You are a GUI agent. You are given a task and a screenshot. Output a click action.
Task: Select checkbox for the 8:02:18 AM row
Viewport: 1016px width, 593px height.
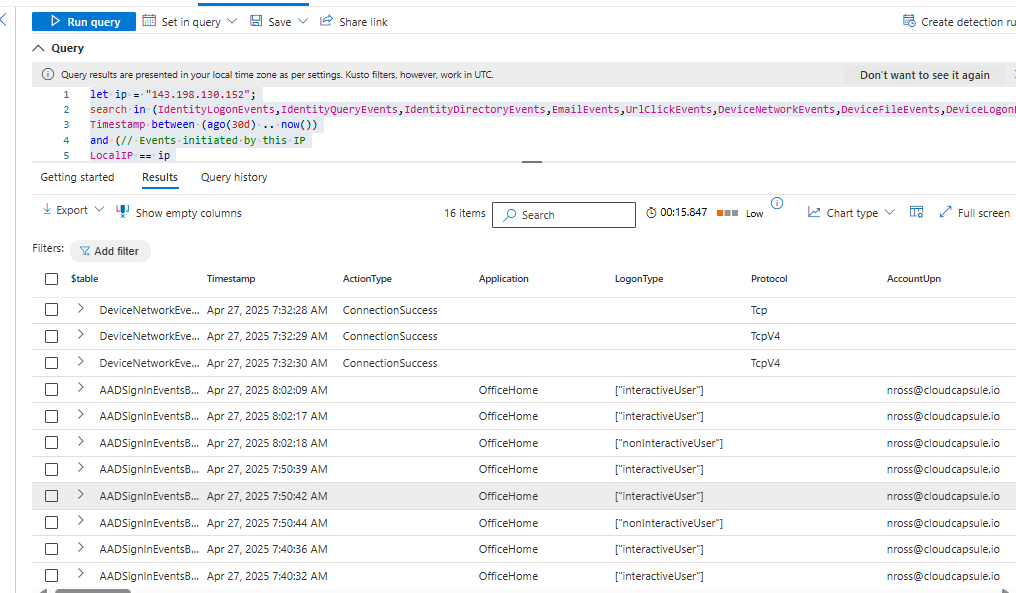52,443
